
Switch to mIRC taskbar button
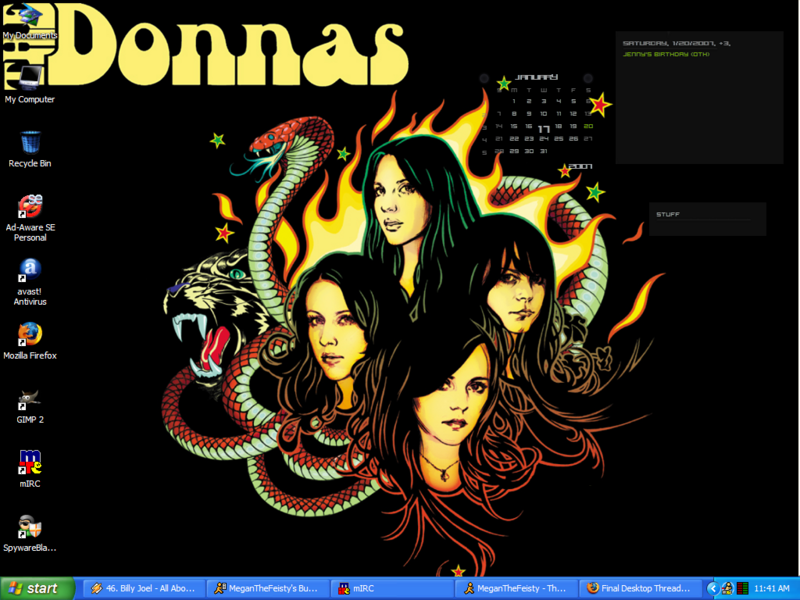(391, 588)
